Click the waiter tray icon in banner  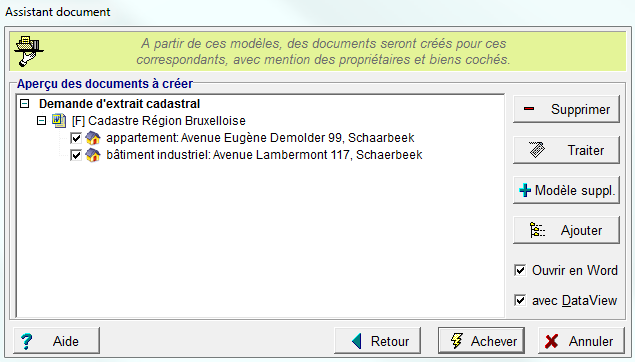pos(28,51)
